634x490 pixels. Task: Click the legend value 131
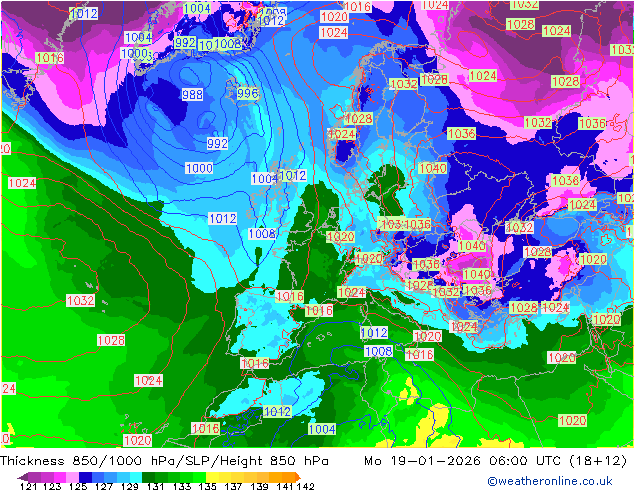(x=156, y=486)
